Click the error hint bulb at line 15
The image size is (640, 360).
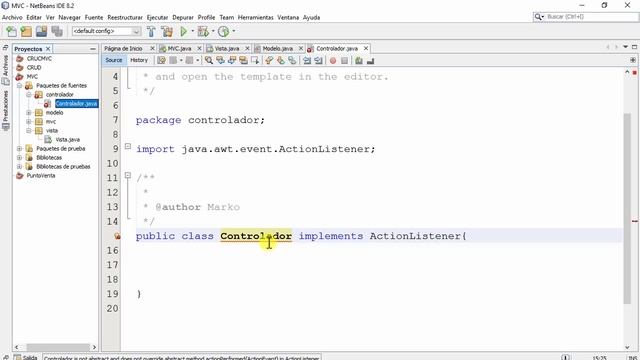(117, 236)
